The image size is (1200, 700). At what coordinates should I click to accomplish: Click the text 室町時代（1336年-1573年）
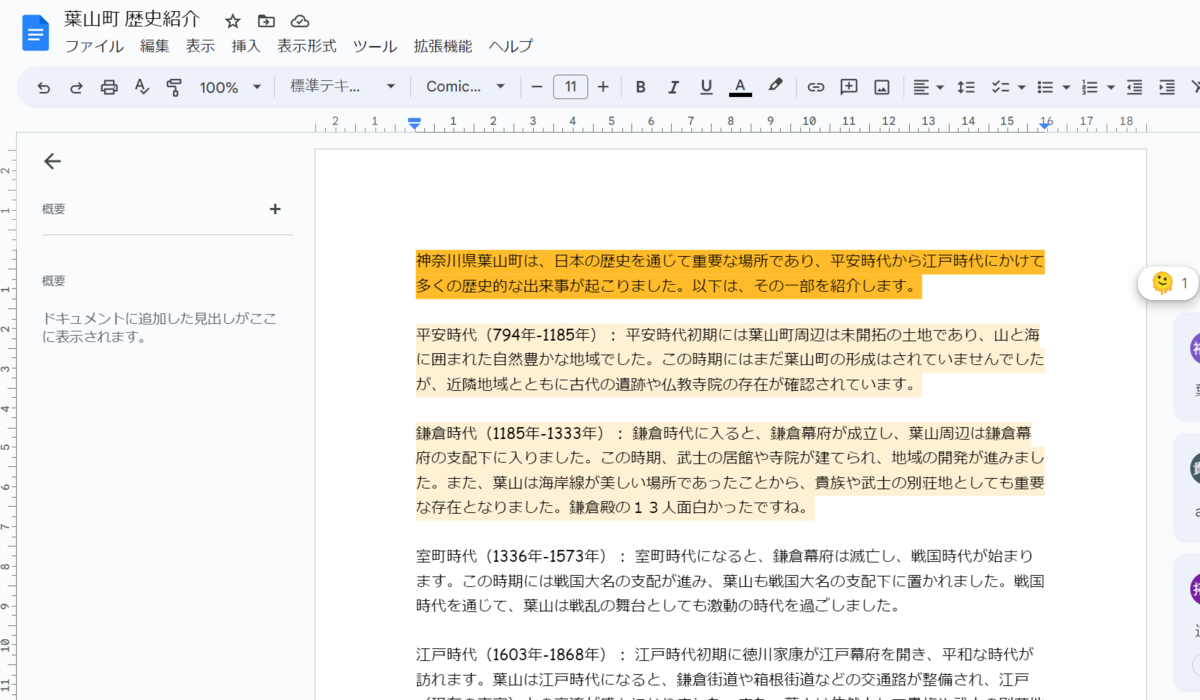click(513, 555)
